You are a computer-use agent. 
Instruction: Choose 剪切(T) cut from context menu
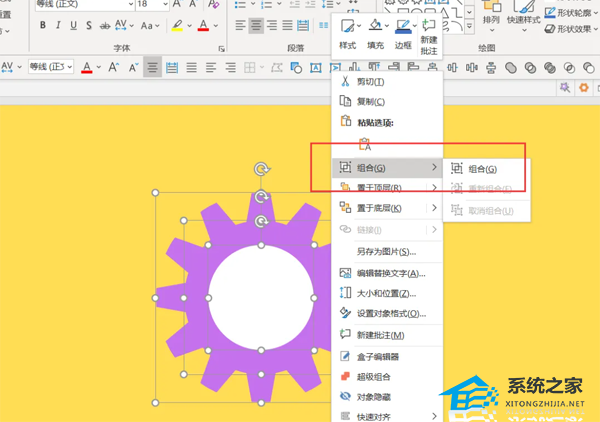pos(387,81)
